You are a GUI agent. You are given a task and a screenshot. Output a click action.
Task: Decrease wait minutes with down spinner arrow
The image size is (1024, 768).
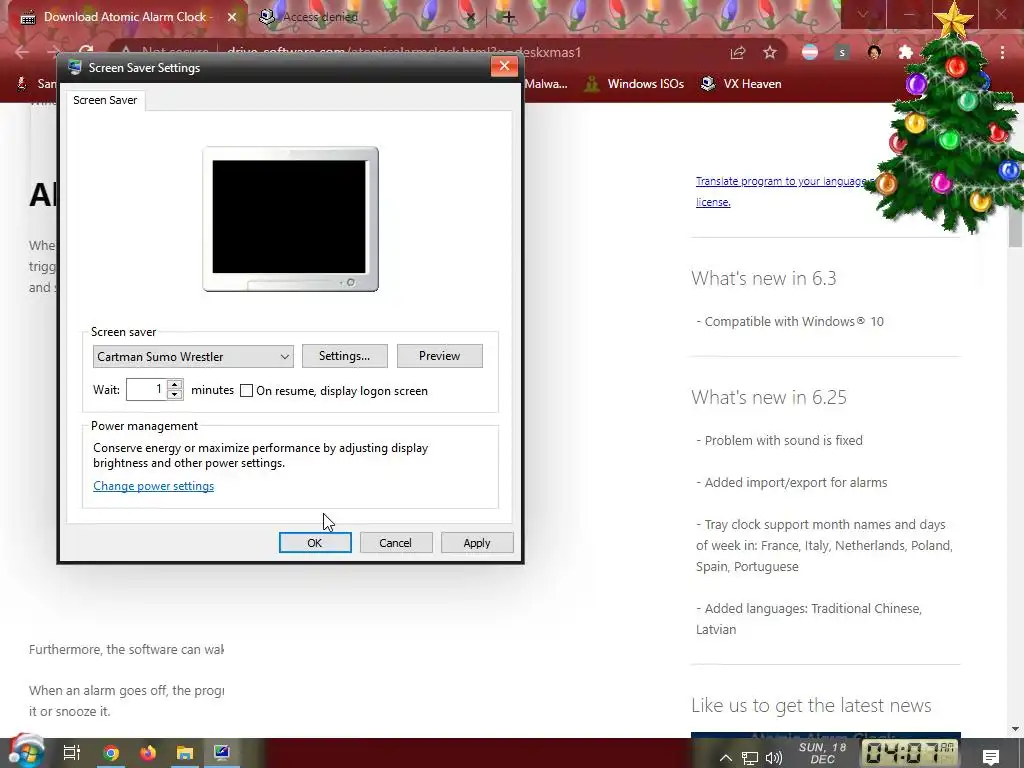click(x=174, y=394)
